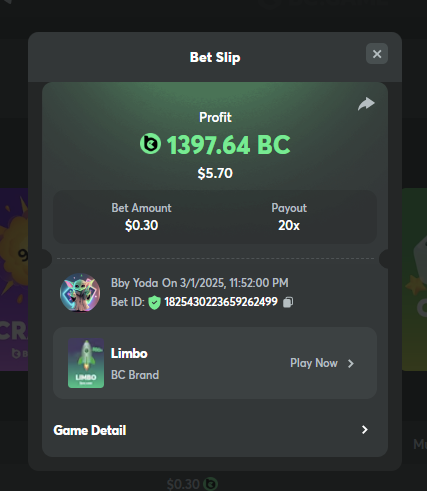Click the BC coin icon beside profit
The width and height of the screenshot is (427, 491).
tap(150, 144)
